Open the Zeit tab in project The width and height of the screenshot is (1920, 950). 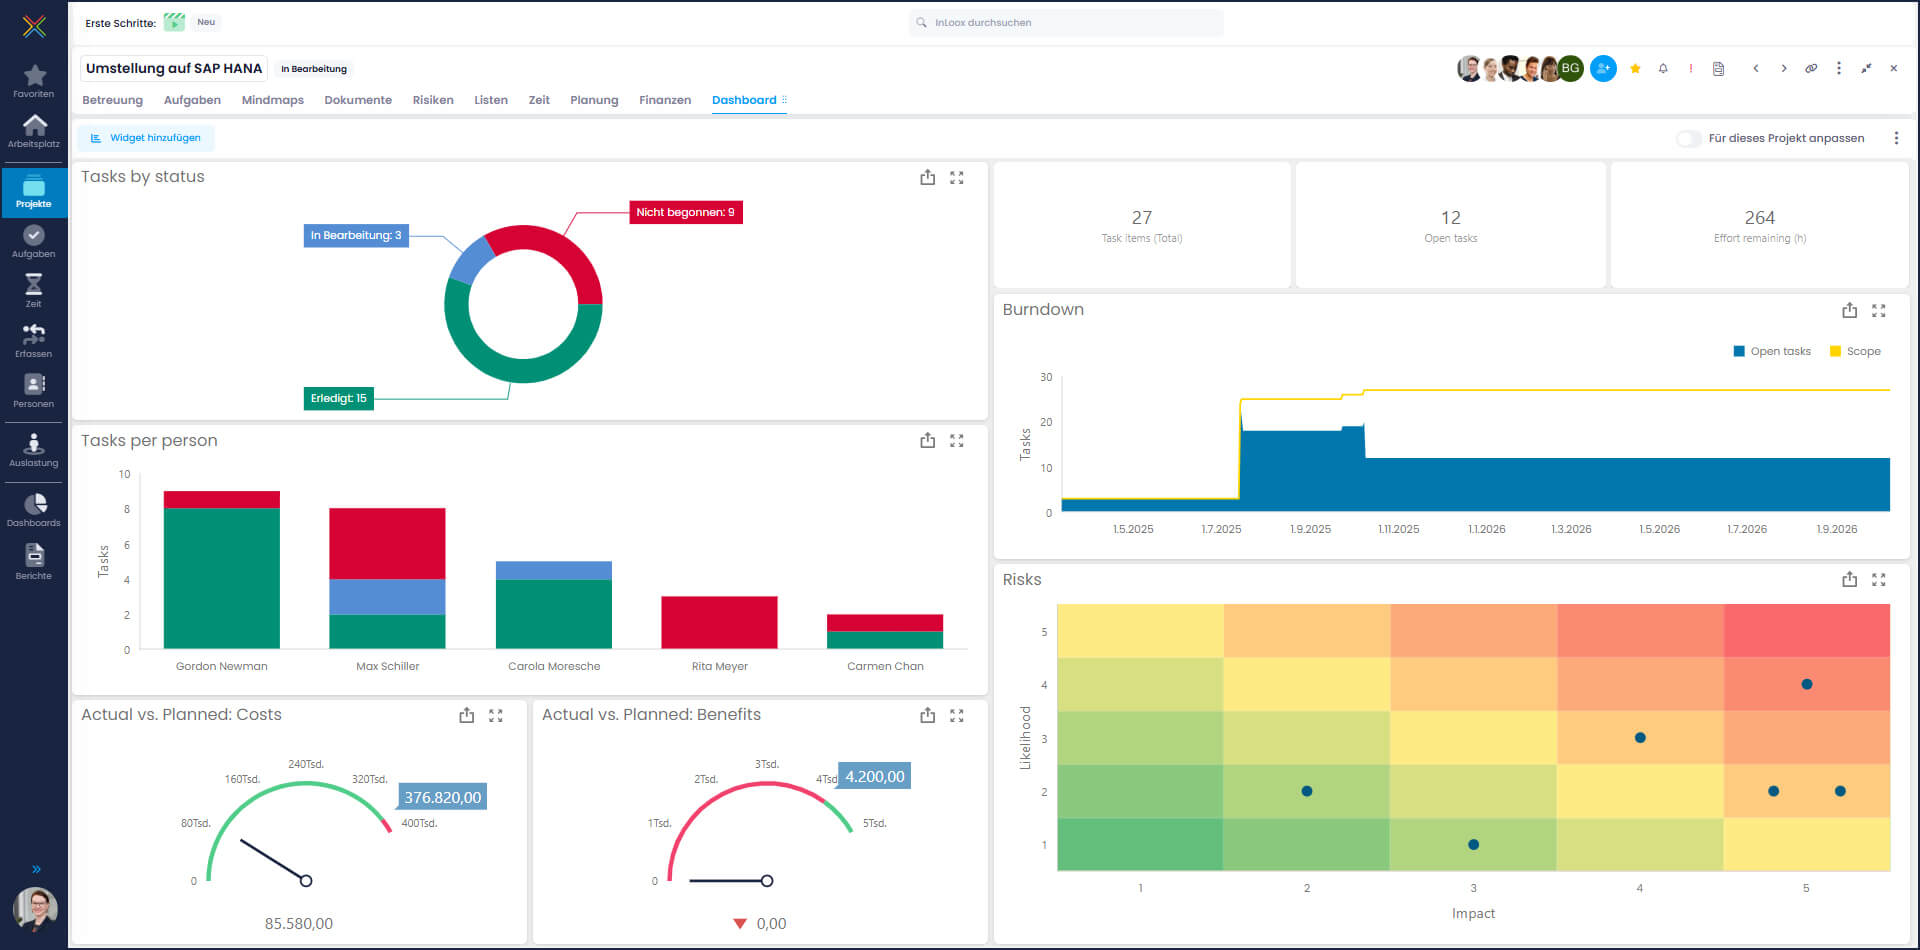pyautogui.click(x=539, y=100)
